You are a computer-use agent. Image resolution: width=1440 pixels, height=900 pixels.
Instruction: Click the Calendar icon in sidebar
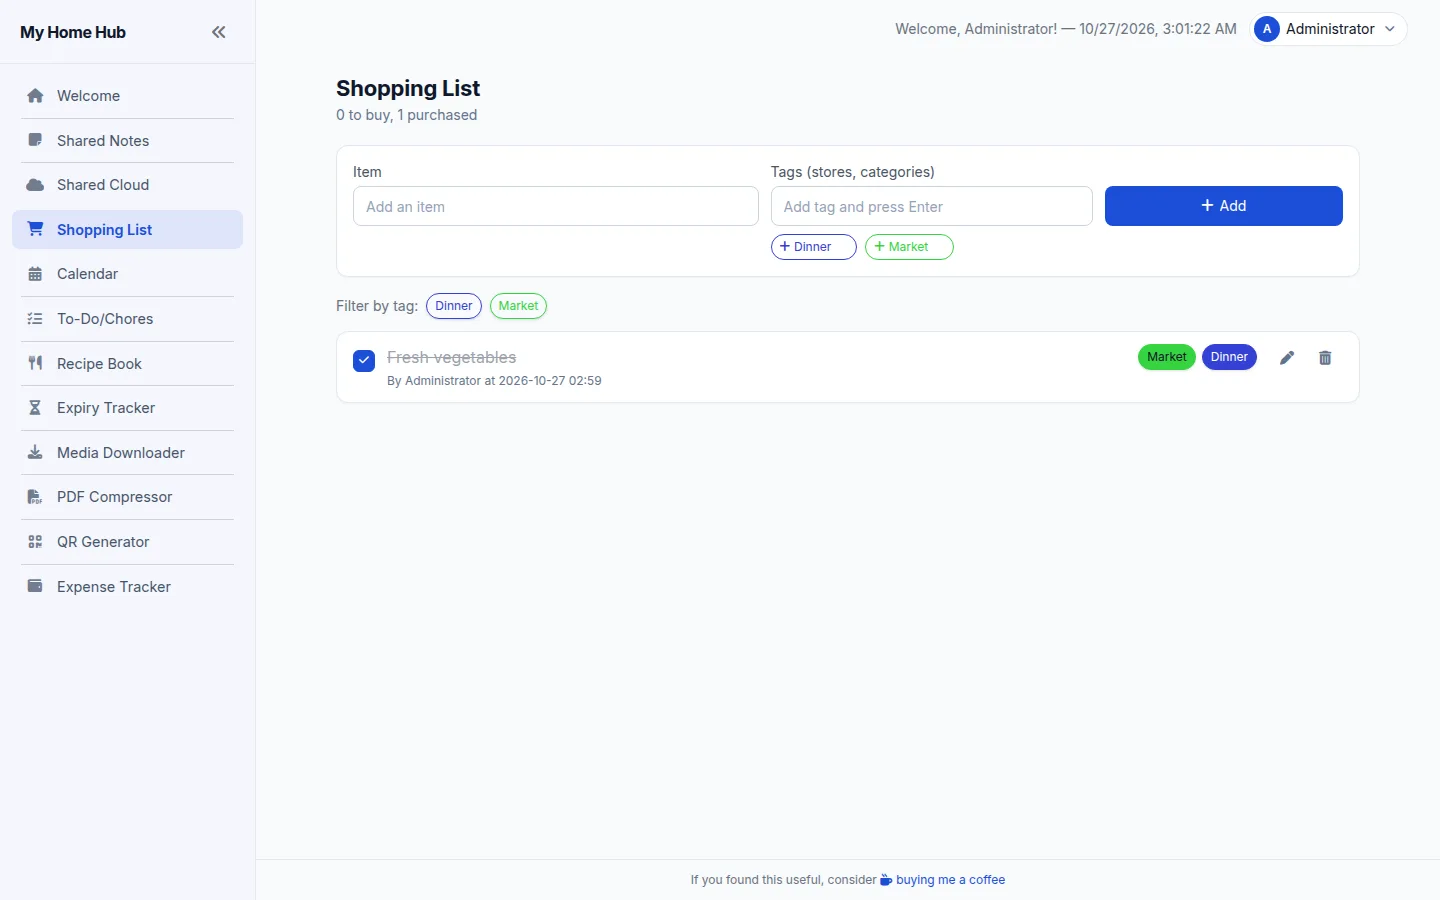35,274
